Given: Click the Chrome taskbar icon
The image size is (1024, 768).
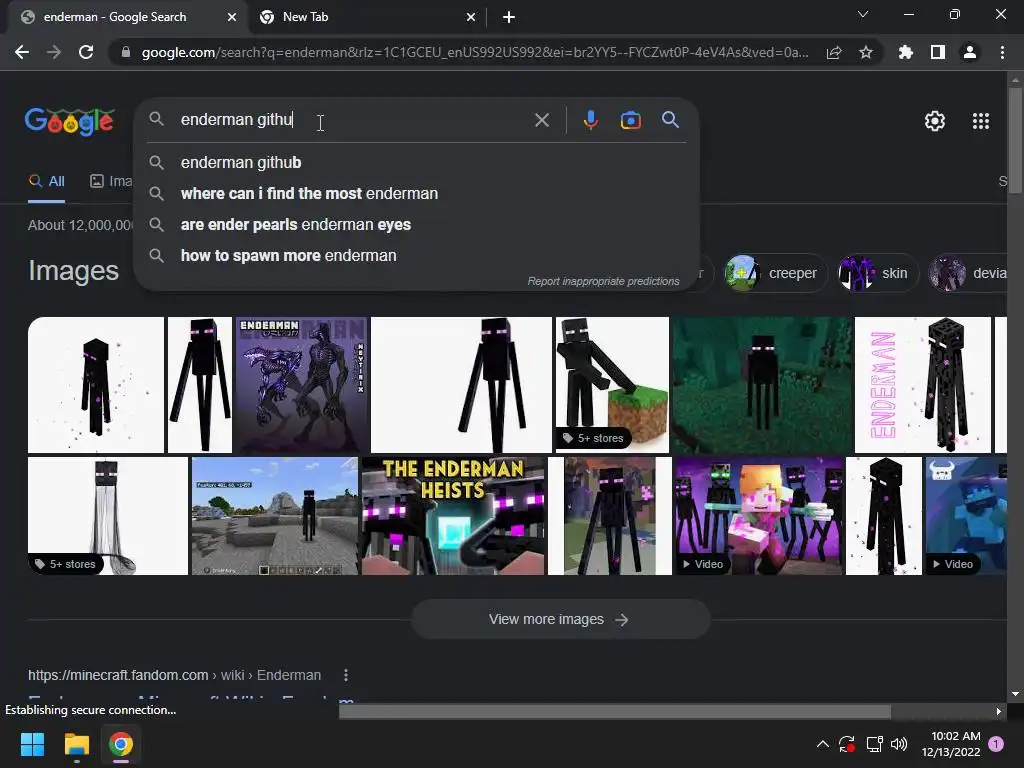Looking at the screenshot, I should tap(121, 744).
